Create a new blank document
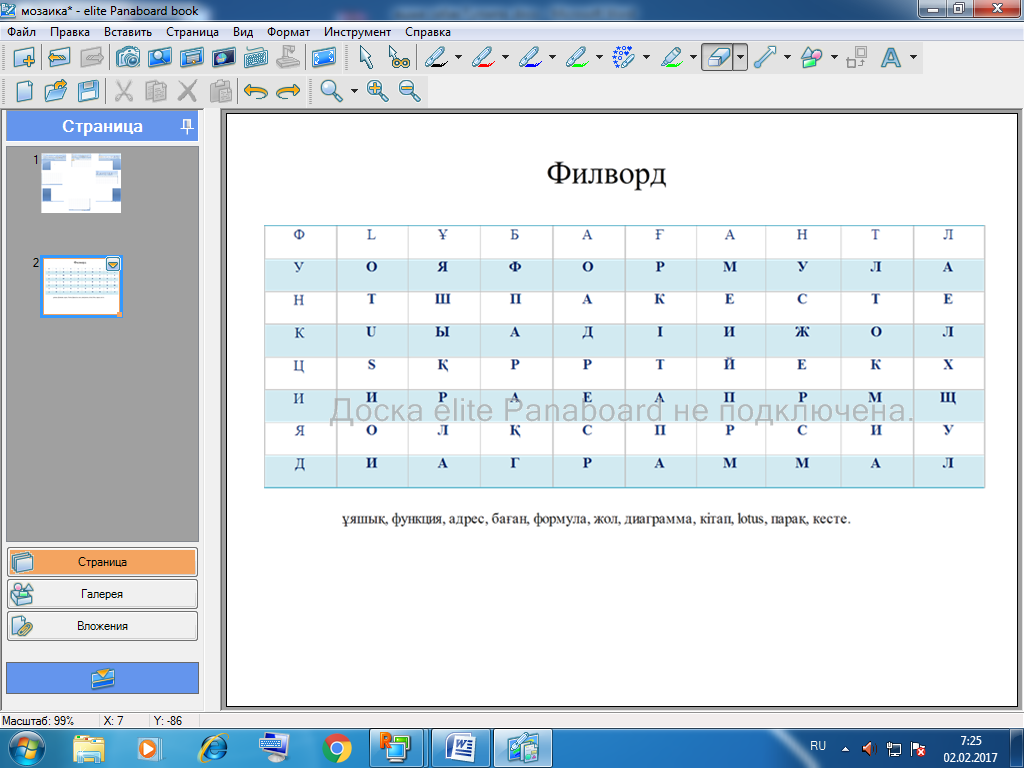Viewport: 1024px width, 768px height. tap(24, 91)
